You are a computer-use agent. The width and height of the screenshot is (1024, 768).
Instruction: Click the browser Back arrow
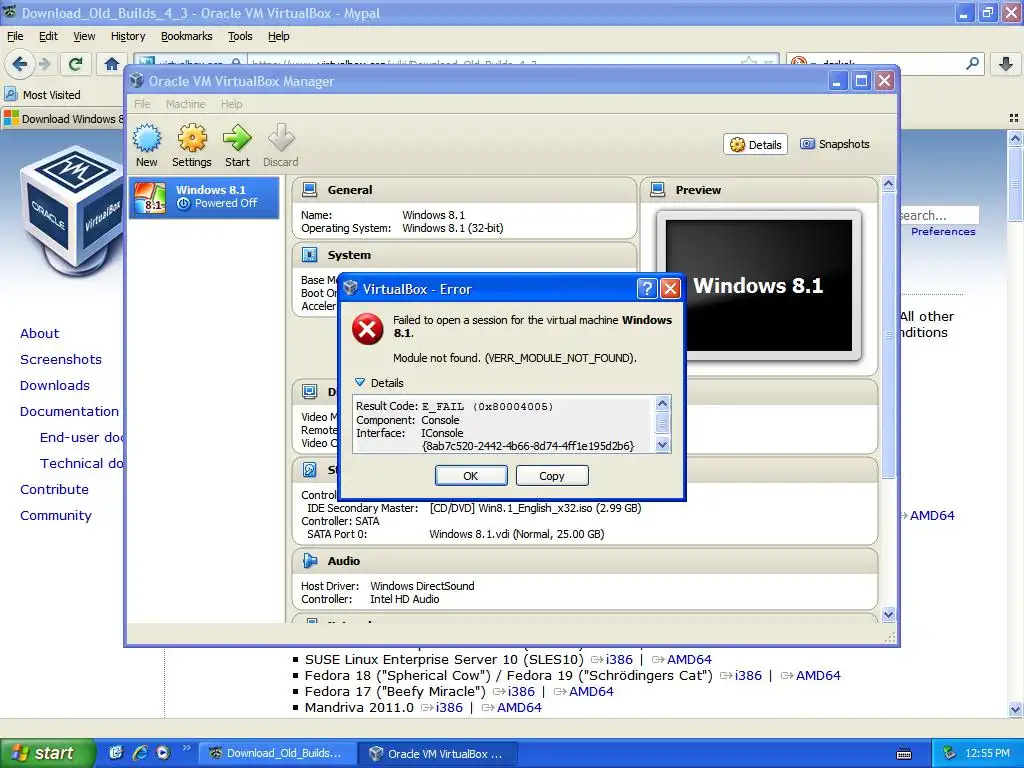(x=20, y=64)
